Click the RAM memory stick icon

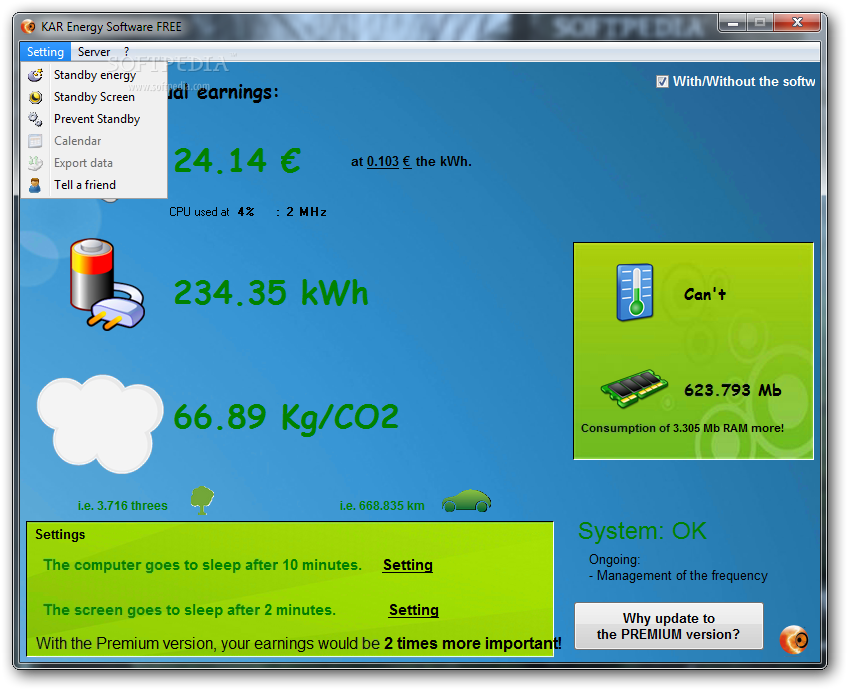click(x=634, y=388)
